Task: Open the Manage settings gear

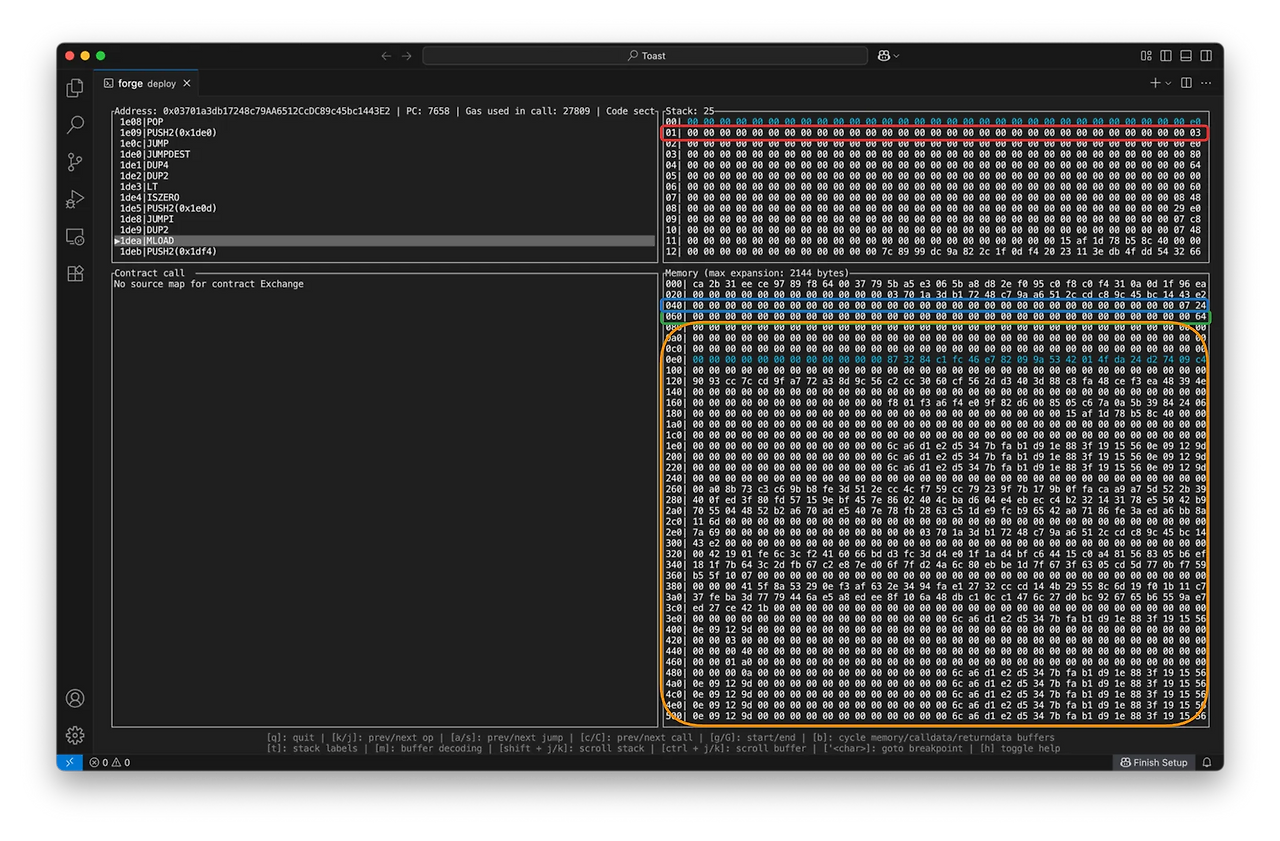Action: tap(75, 735)
